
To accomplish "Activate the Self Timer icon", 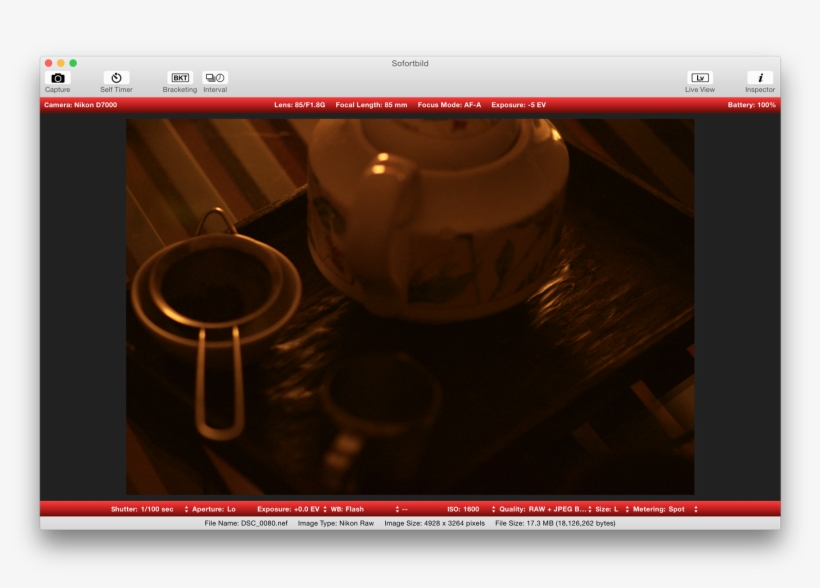I will pyautogui.click(x=117, y=80).
